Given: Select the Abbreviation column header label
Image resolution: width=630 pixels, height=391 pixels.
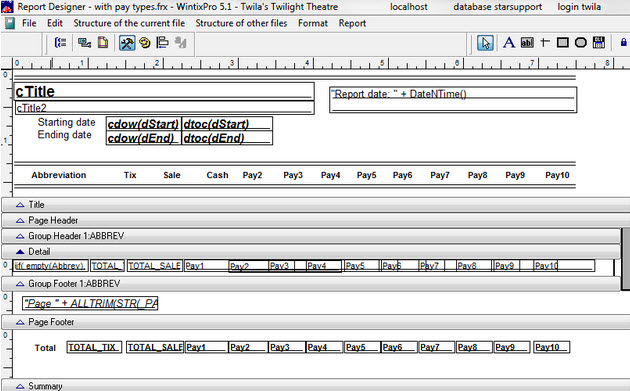Looking at the screenshot, I should click(x=59, y=175).
